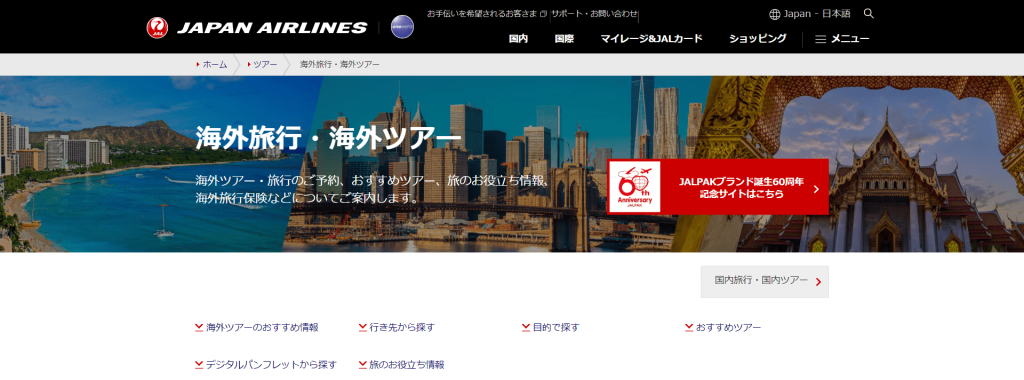Jump to デジタルパンフレットから探す section
Viewport: 1024px width, 380px height.
point(266,364)
